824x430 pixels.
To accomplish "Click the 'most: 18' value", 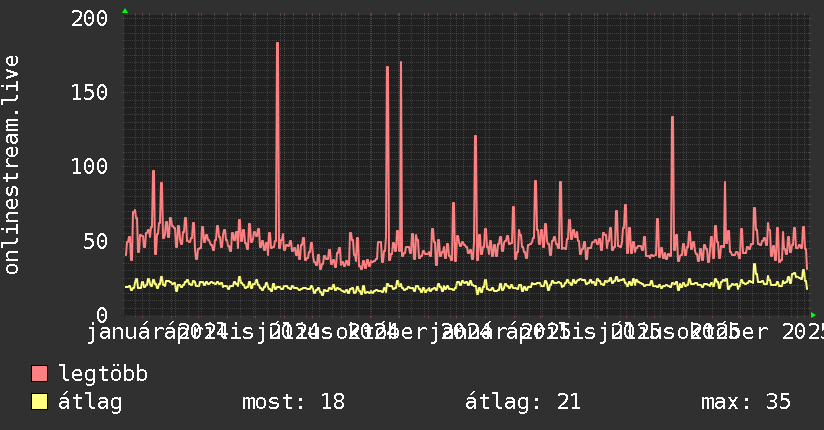I will point(293,402).
